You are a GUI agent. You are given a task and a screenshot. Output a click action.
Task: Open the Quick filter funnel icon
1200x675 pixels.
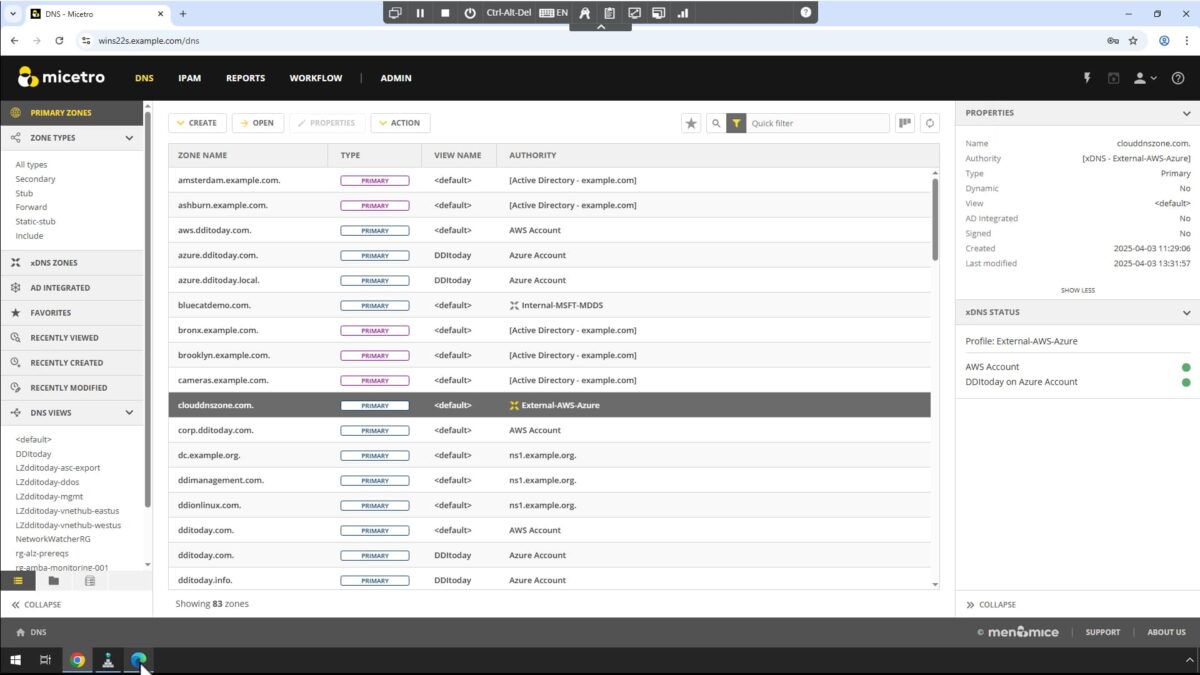click(x=737, y=122)
